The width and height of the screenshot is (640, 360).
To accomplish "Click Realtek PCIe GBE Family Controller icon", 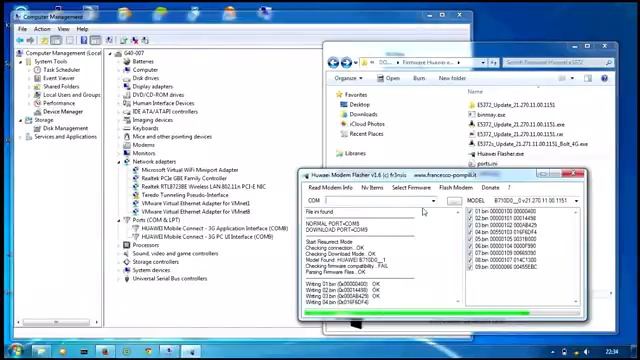I will (x=136, y=178).
